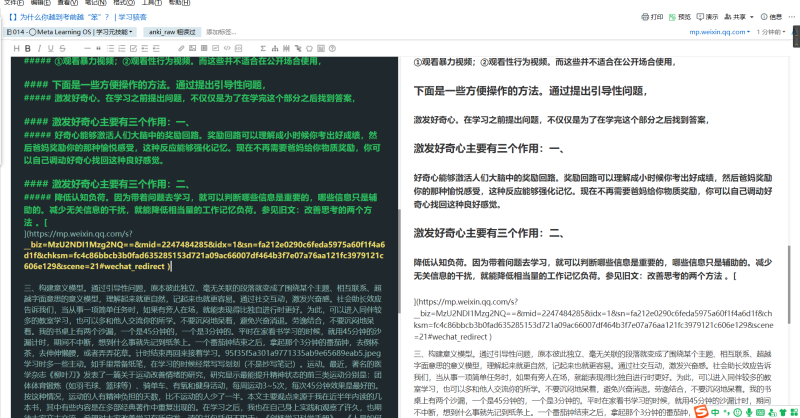800x418 pixels.
Task: Toggle bold formatting in the Markdown toolbar
Action: tap(28, 48)
